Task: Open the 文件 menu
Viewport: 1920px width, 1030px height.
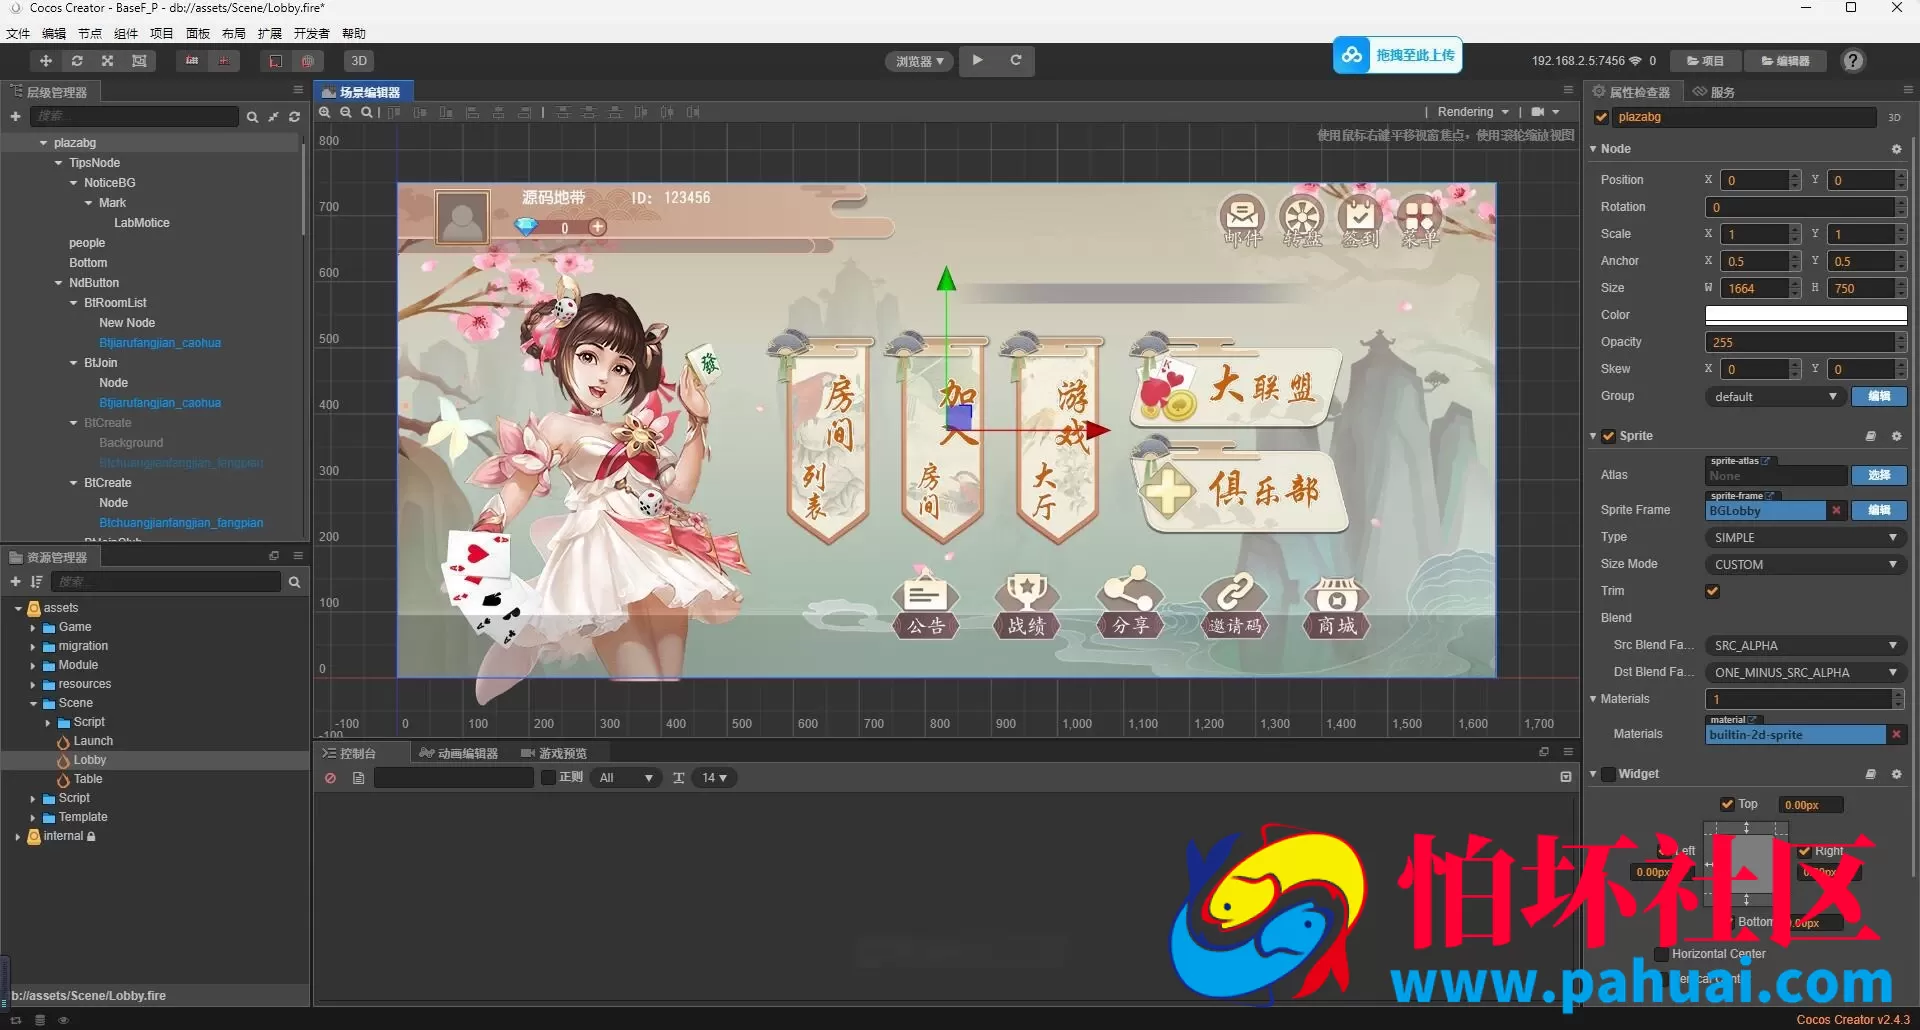Action: (x=18, y=33)
